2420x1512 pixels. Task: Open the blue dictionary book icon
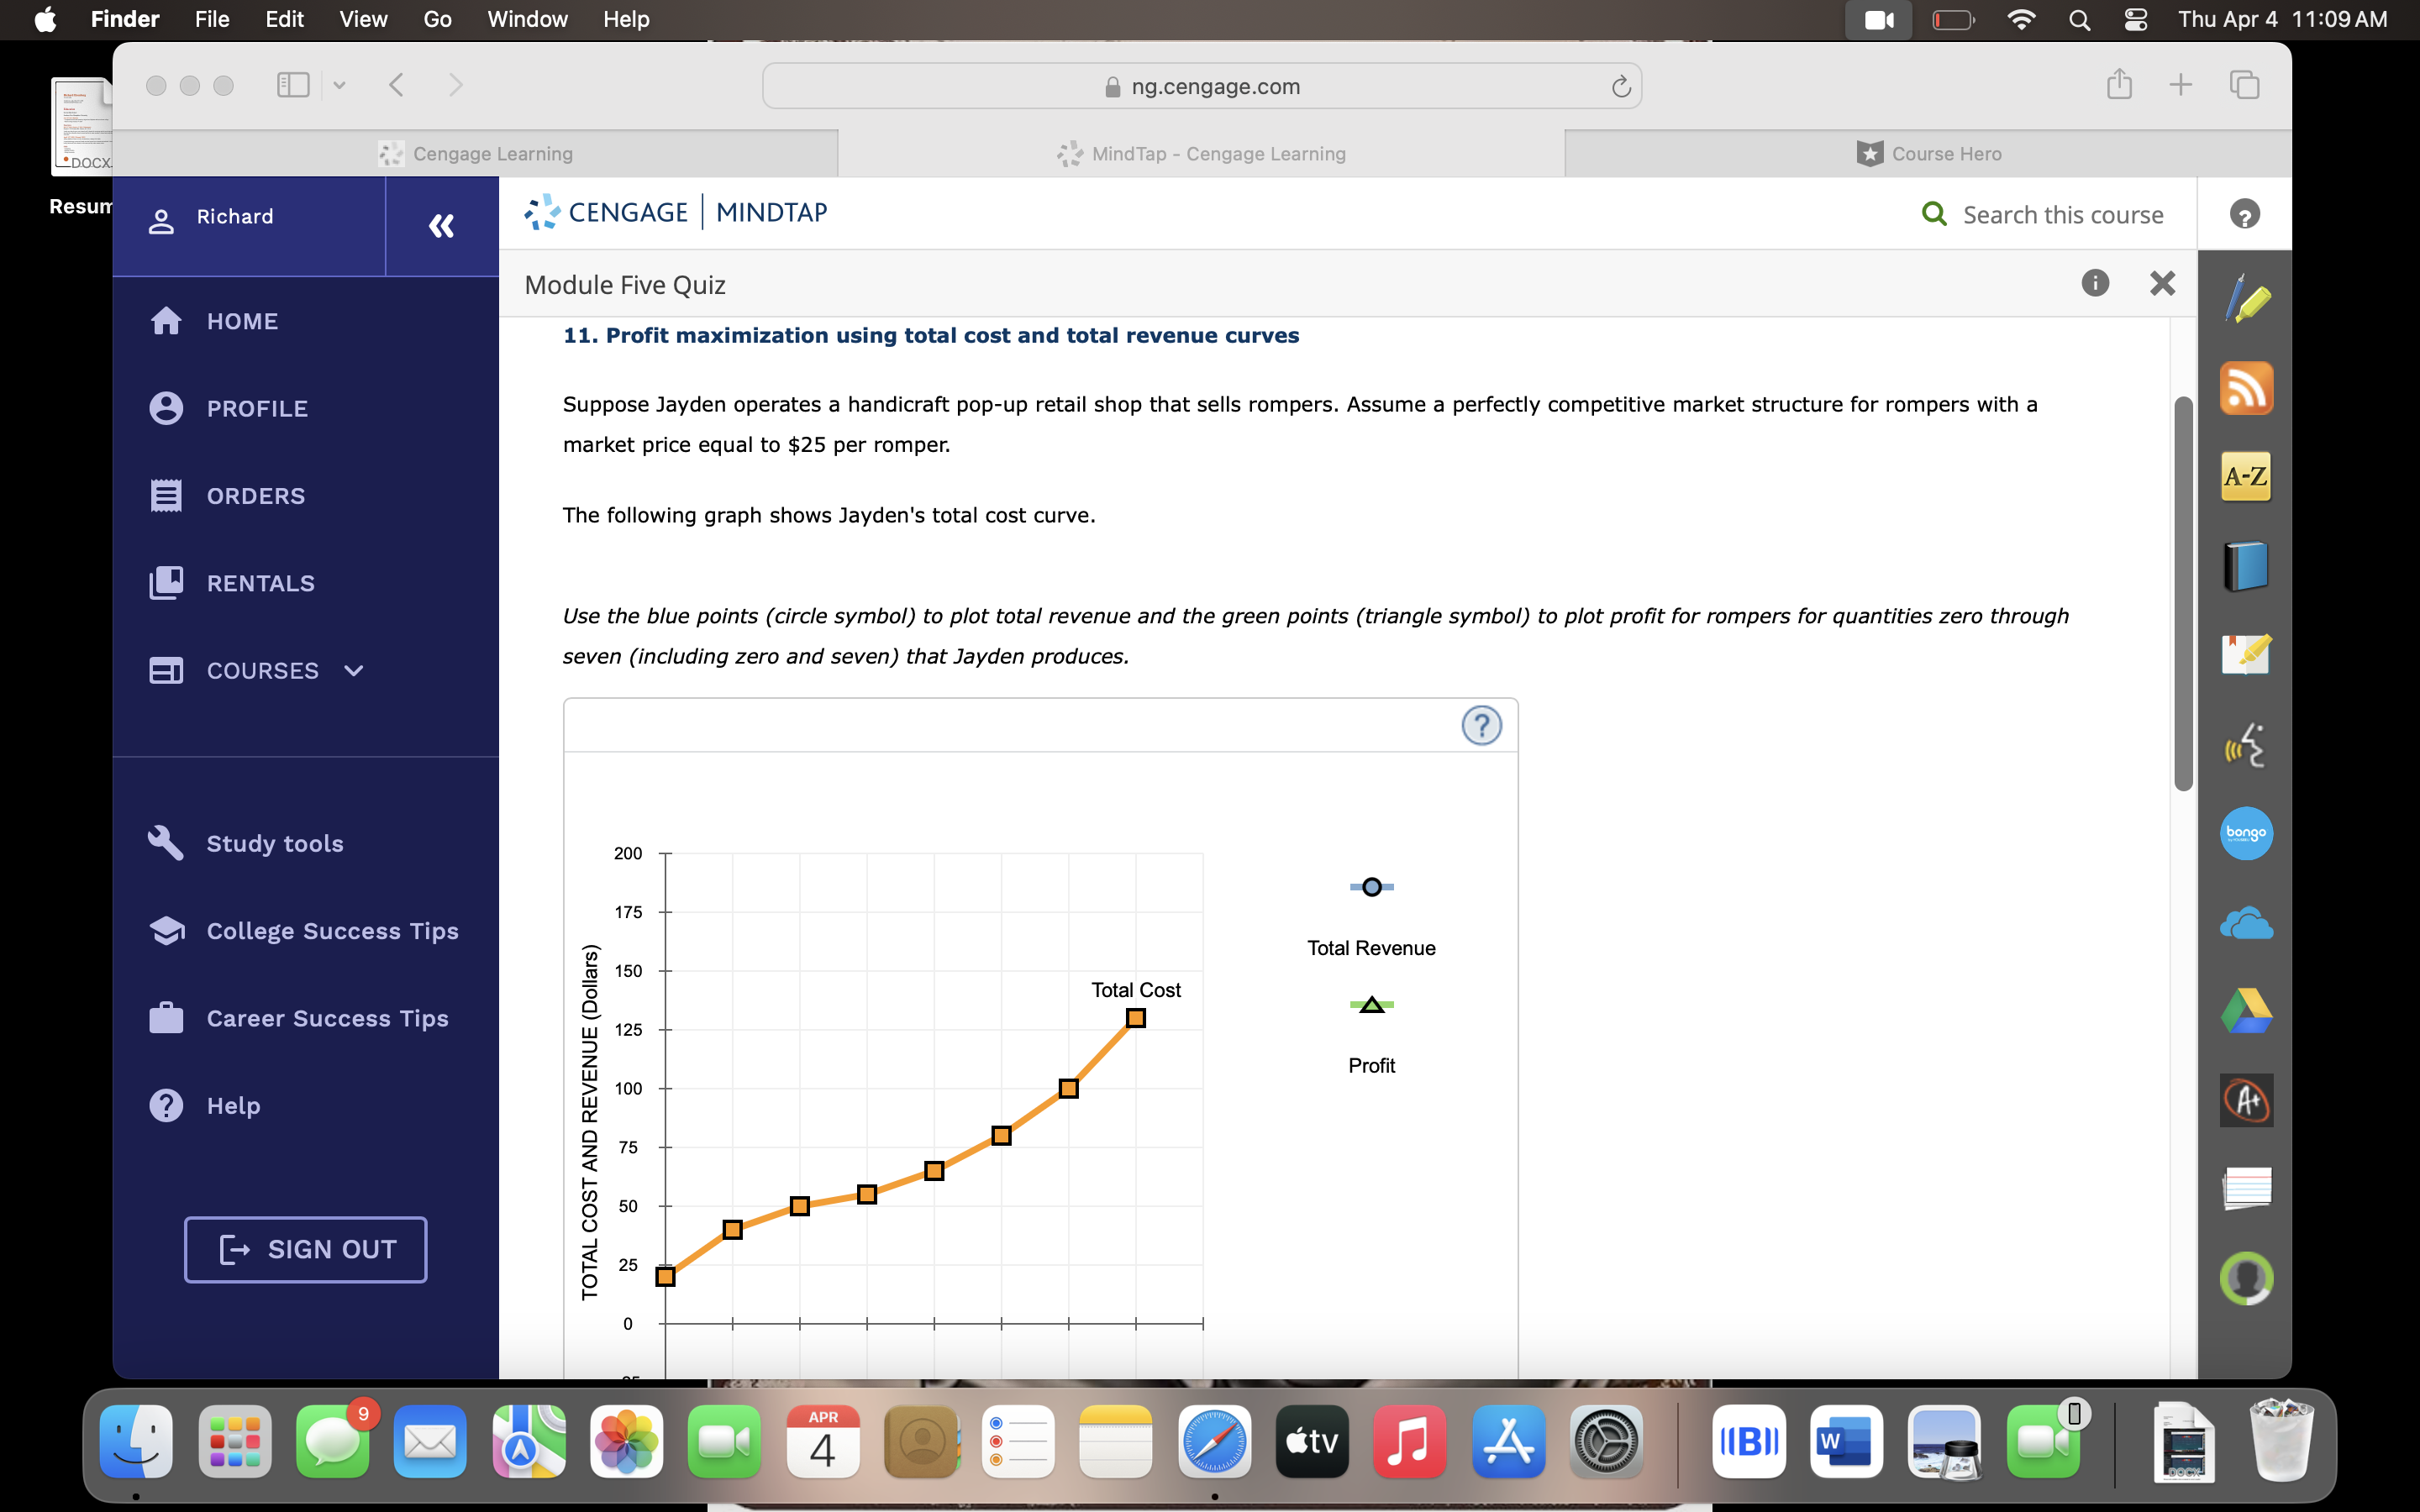point(2247,565)
